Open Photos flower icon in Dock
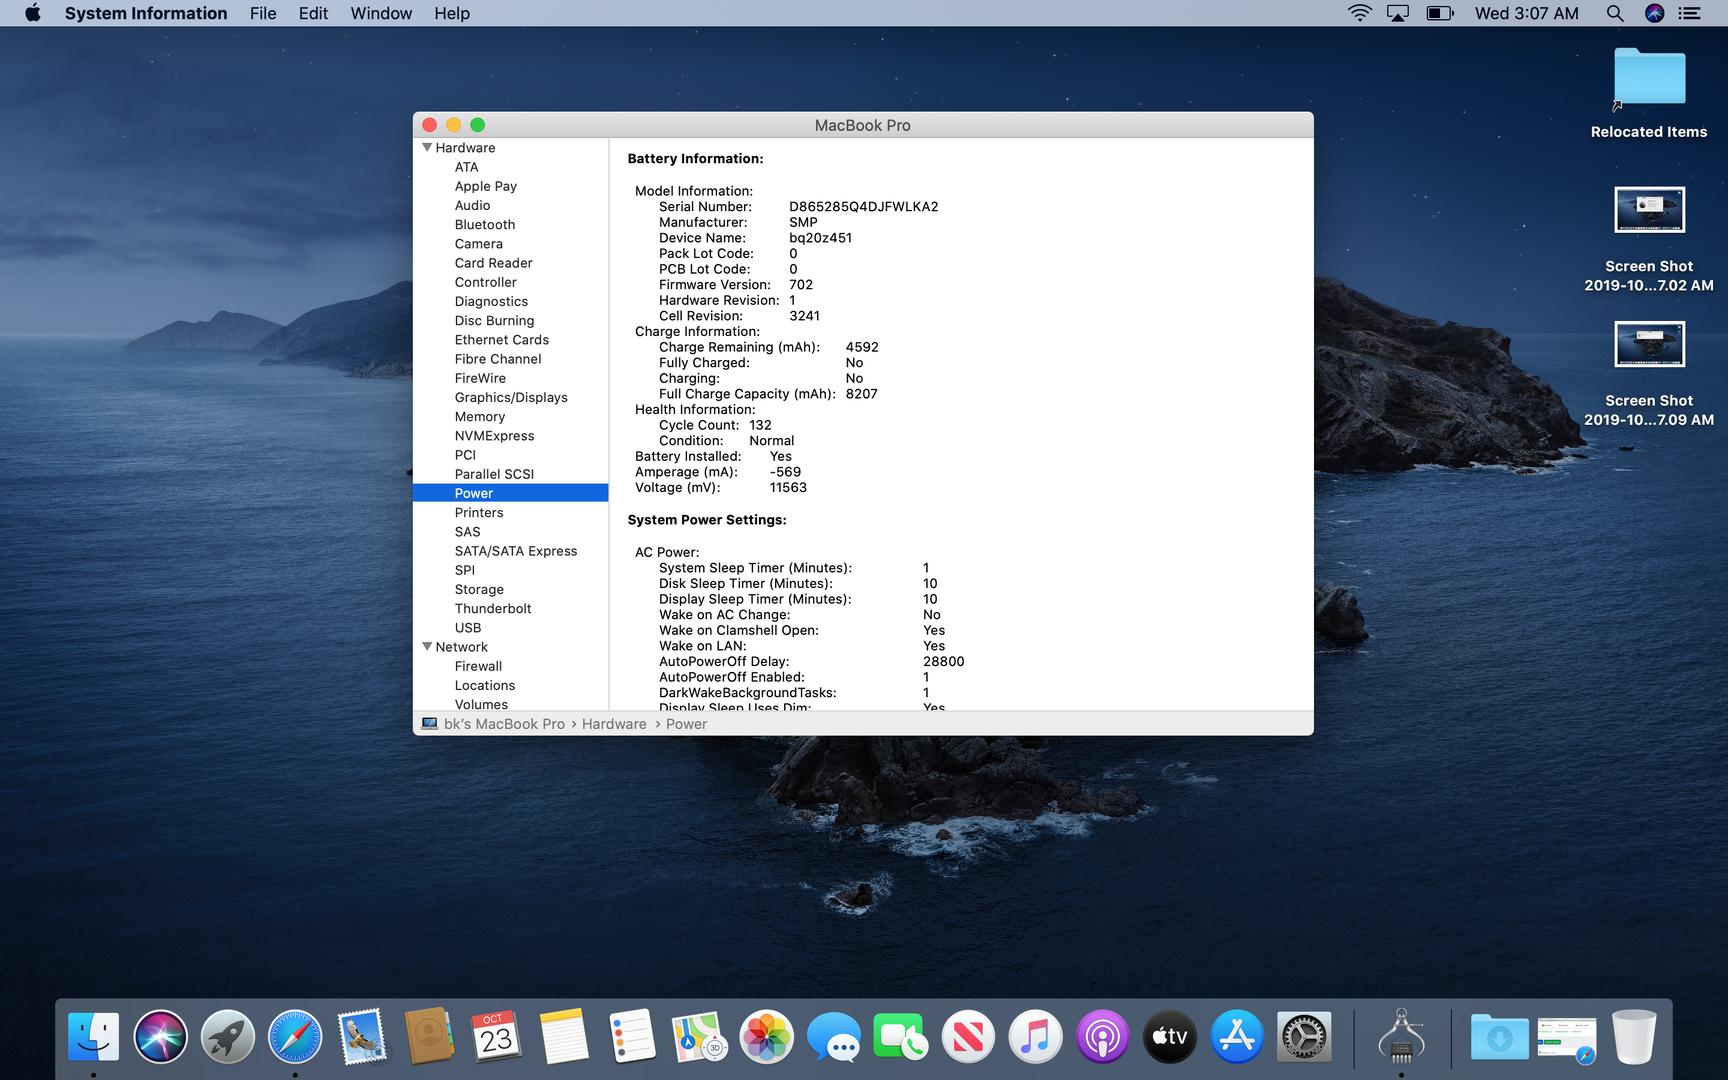The height and width of the screenshot is (1080, 1728). click(766, 1037)
